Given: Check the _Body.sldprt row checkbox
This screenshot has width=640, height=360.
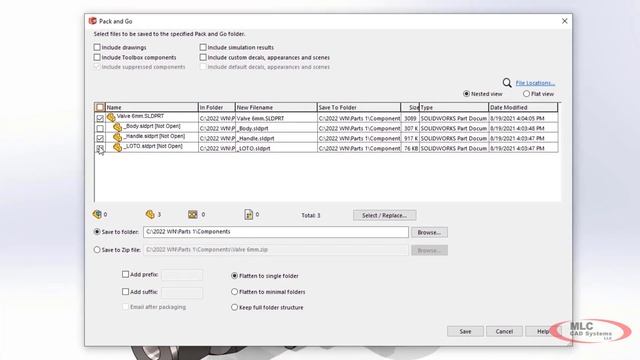Looking at the screenshot, I should pos(100,128).
